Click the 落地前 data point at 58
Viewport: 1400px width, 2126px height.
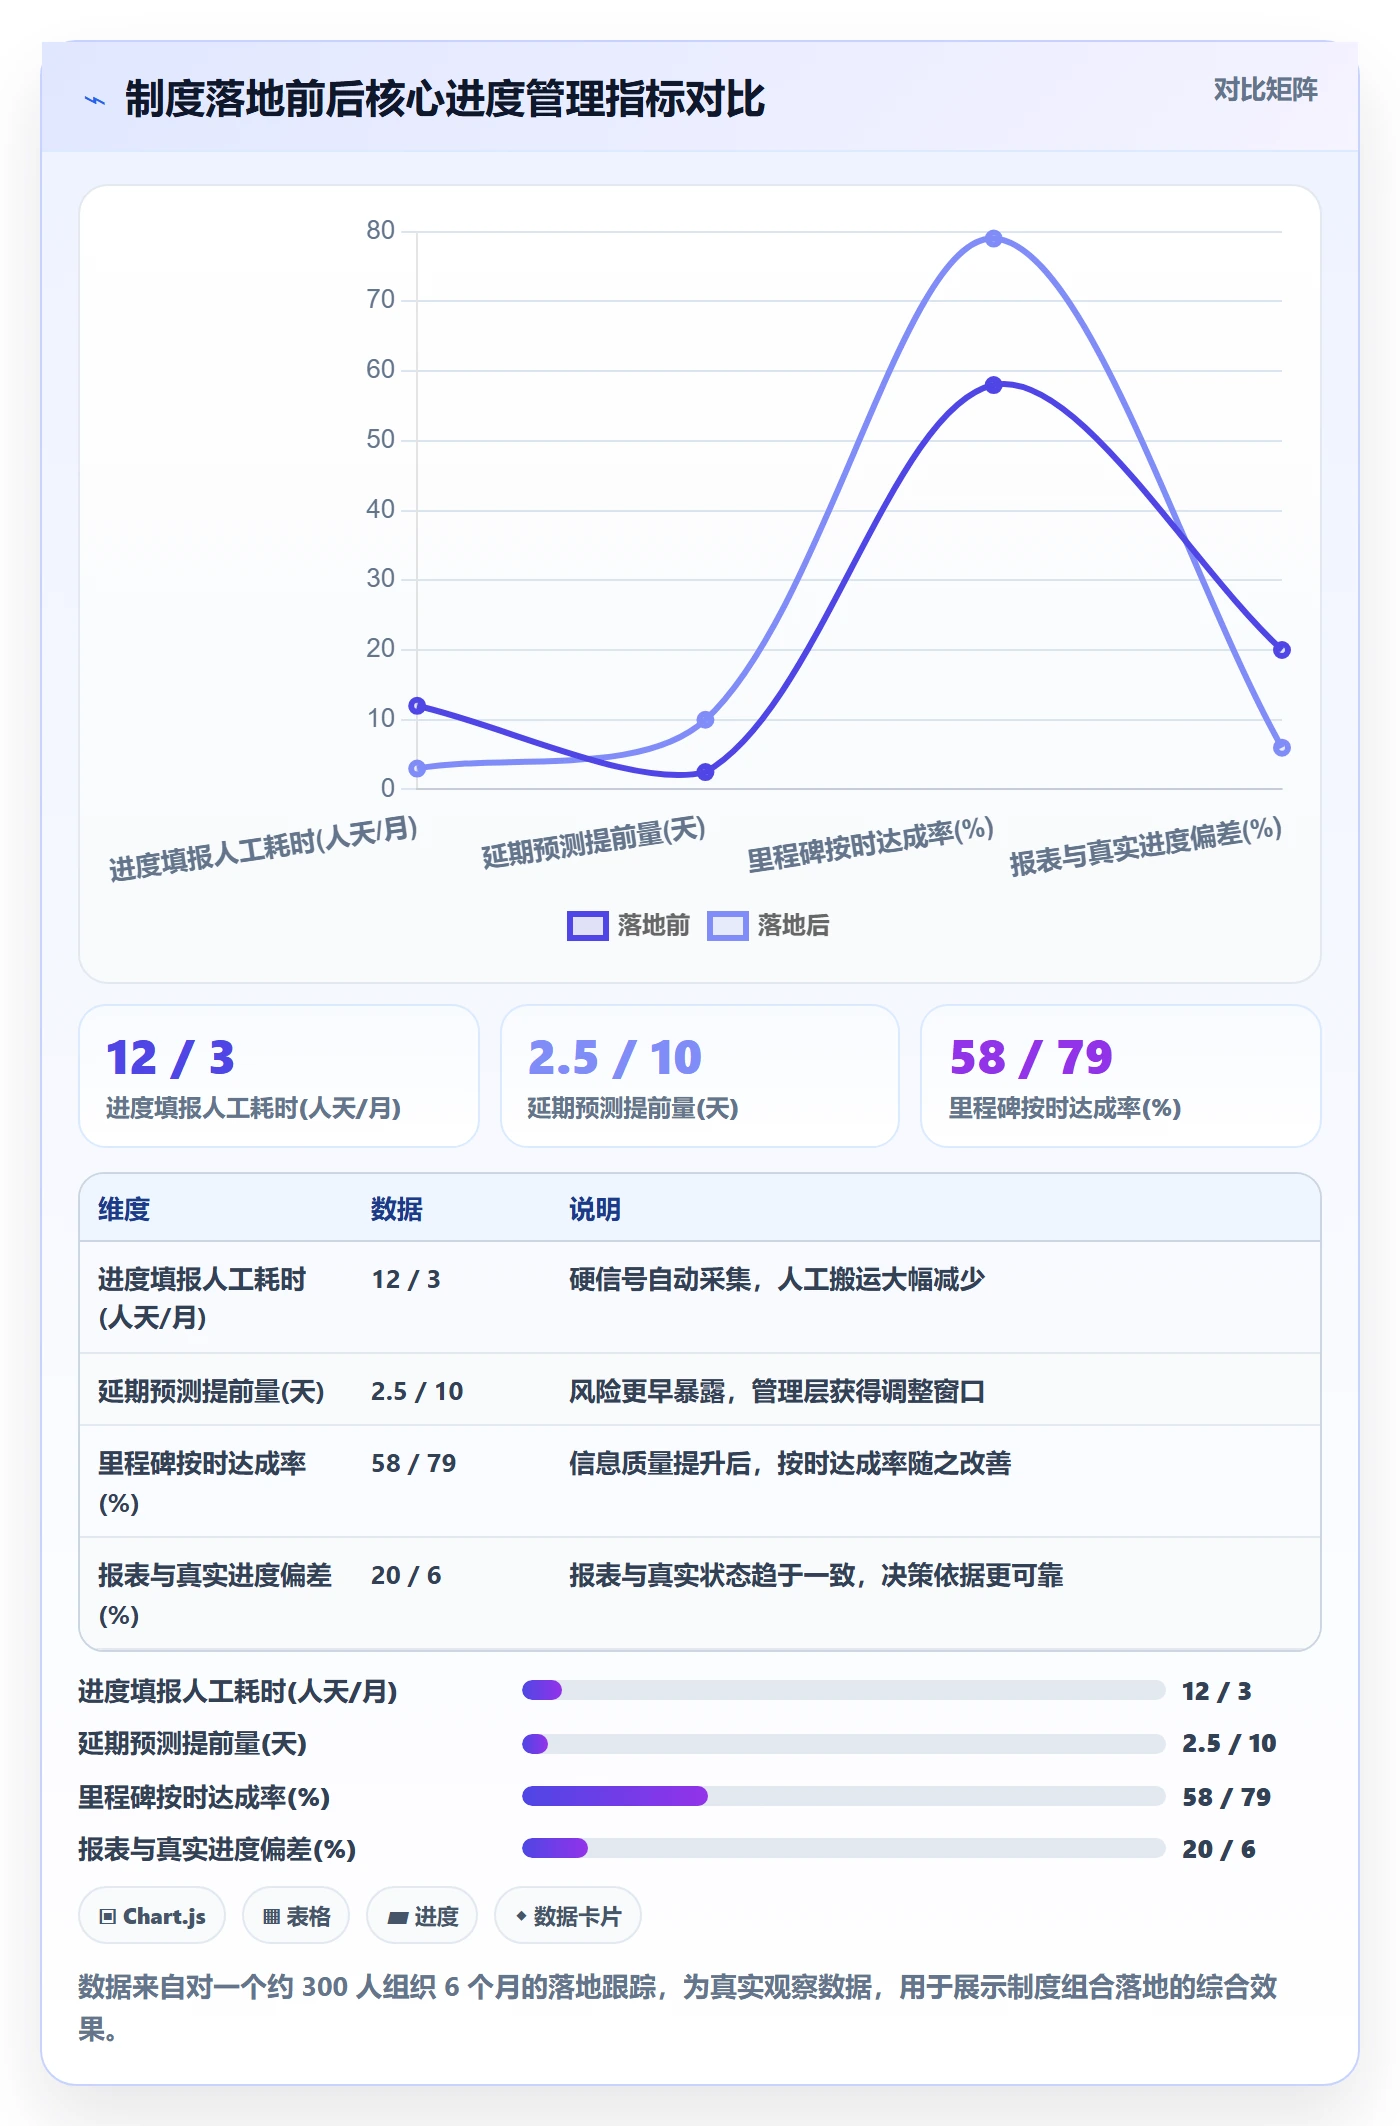coord(993,385)
